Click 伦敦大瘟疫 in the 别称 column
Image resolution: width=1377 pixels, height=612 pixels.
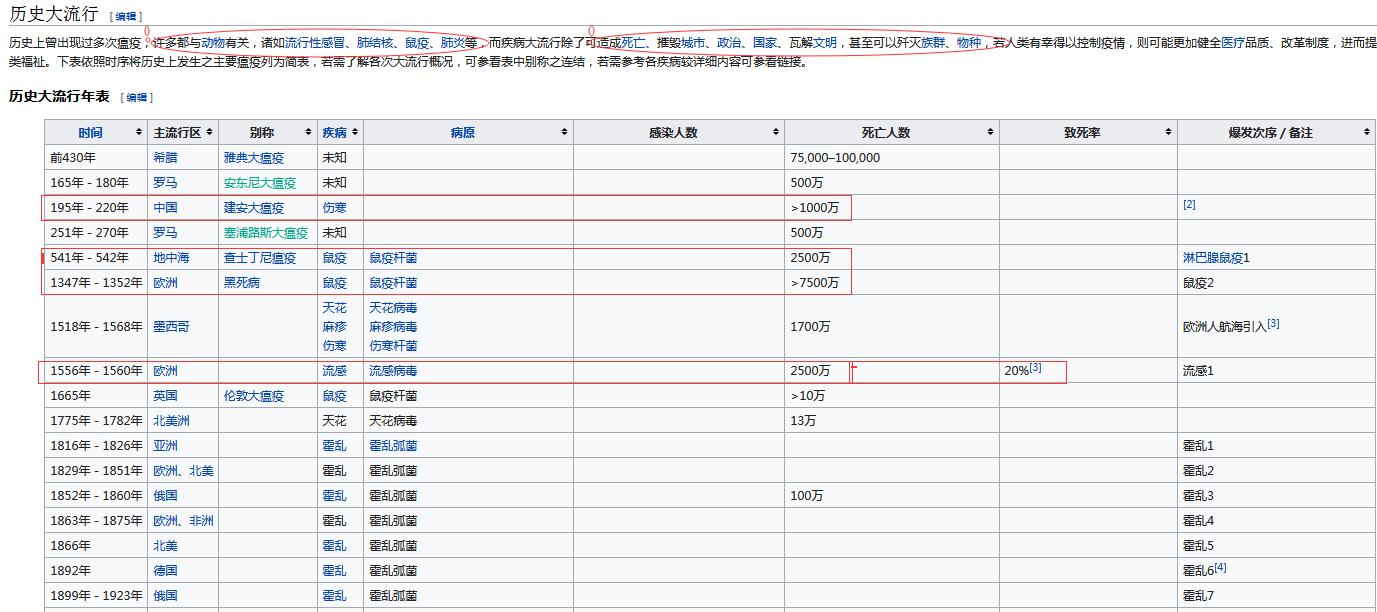[x=254, y=396]
